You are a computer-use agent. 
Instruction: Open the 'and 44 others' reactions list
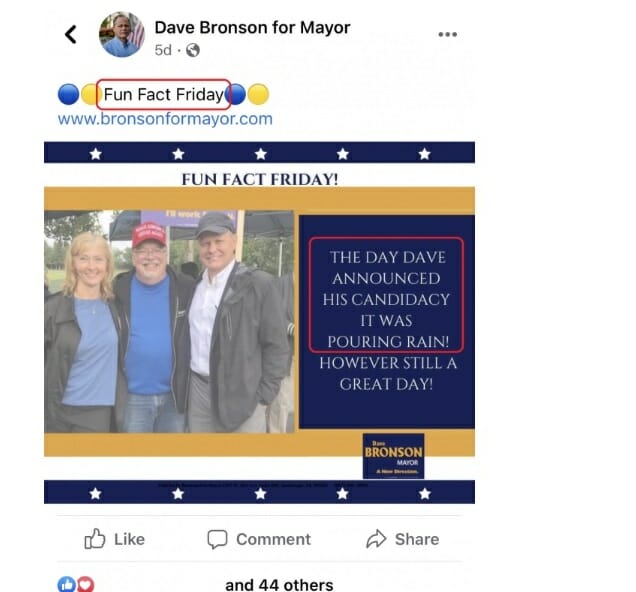point(279,585)
